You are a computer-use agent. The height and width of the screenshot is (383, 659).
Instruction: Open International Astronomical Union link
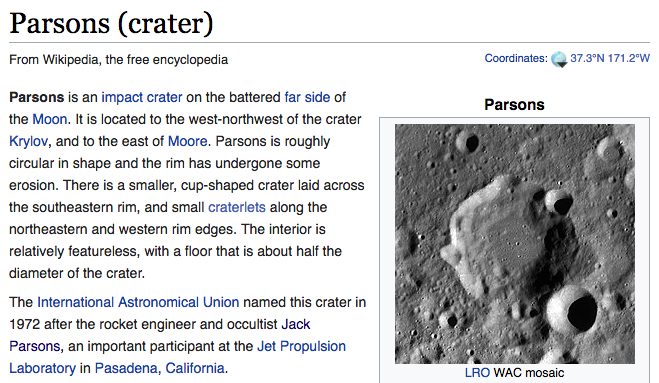click(138, 302)
